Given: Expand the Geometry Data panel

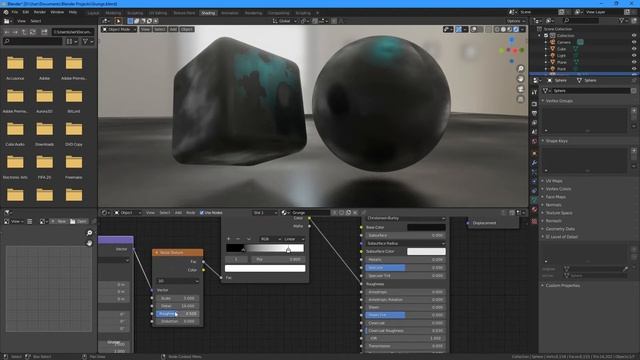Looking at the screenshot, I should pyautogui.click(x=560, y=229).
